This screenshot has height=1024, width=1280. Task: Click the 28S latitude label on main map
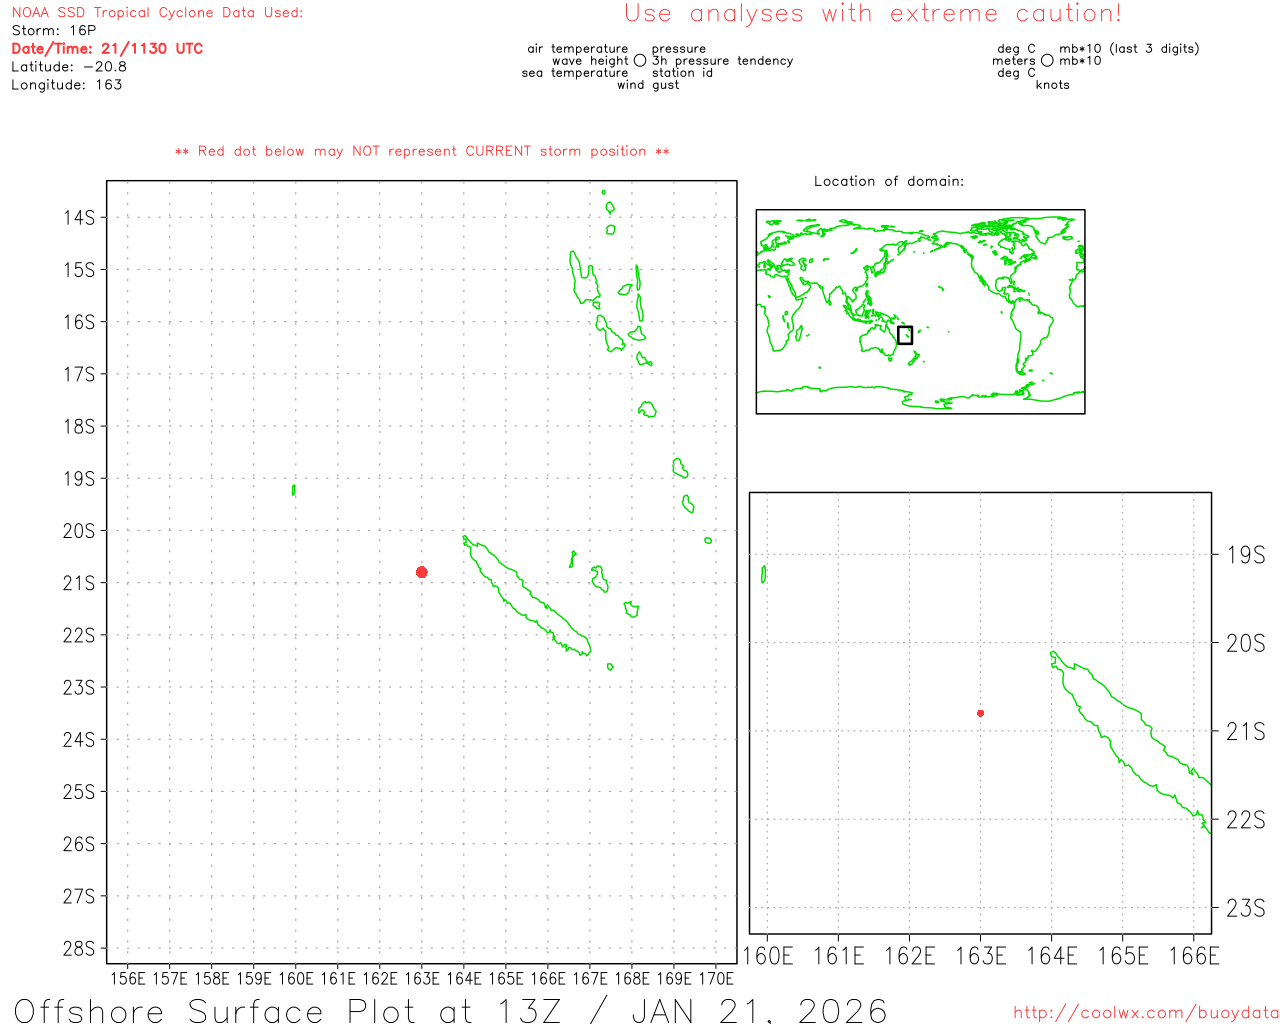(x=79, y=948)
